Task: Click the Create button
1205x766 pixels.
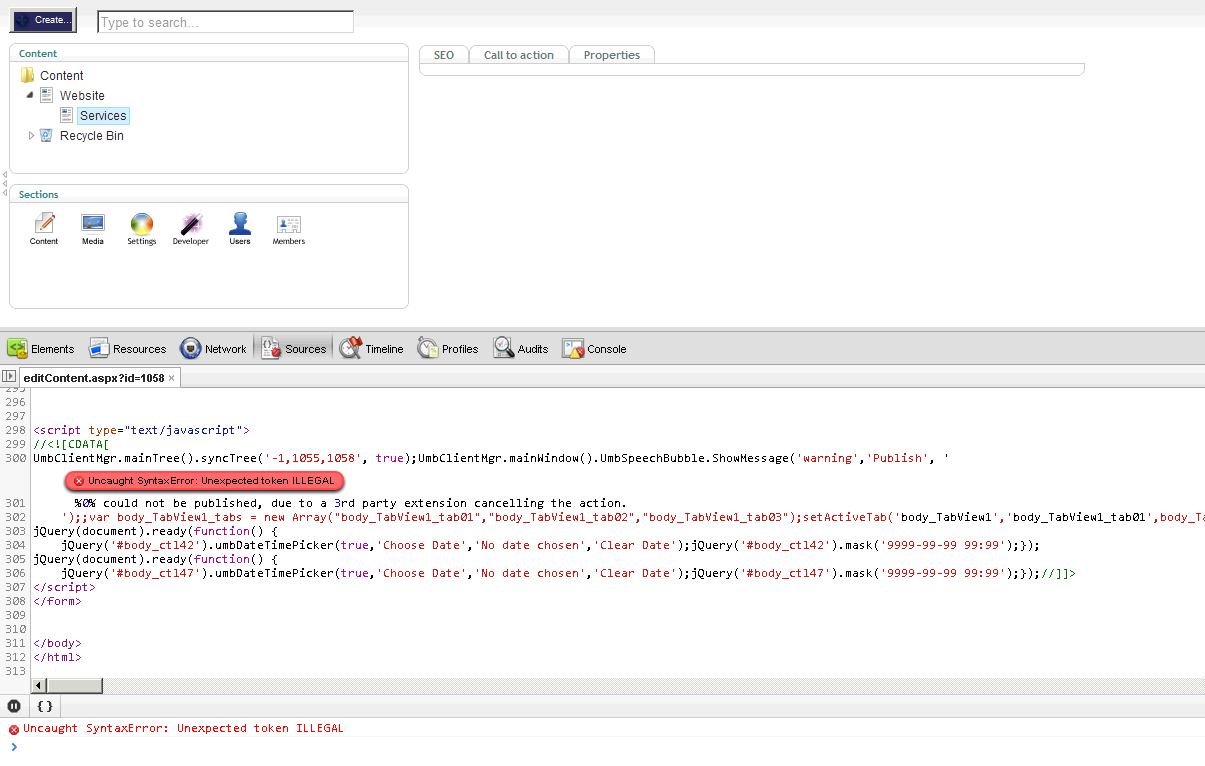Action: point(43,20)
